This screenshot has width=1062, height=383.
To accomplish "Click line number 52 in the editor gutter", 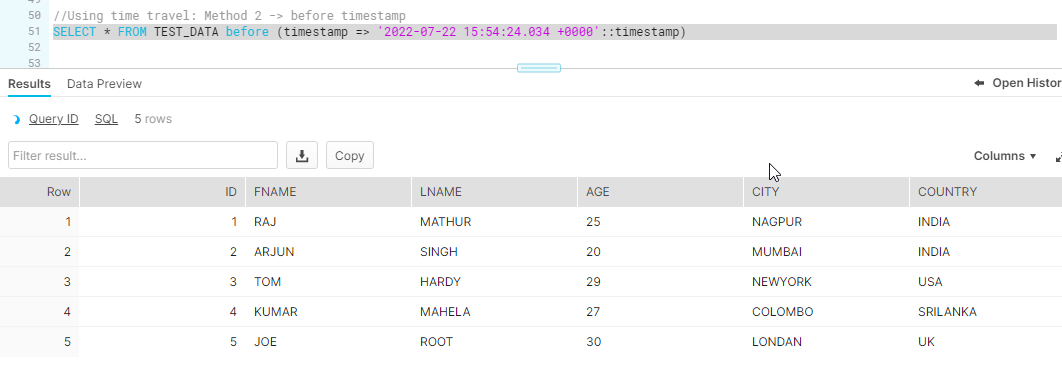I will [35, 47].
